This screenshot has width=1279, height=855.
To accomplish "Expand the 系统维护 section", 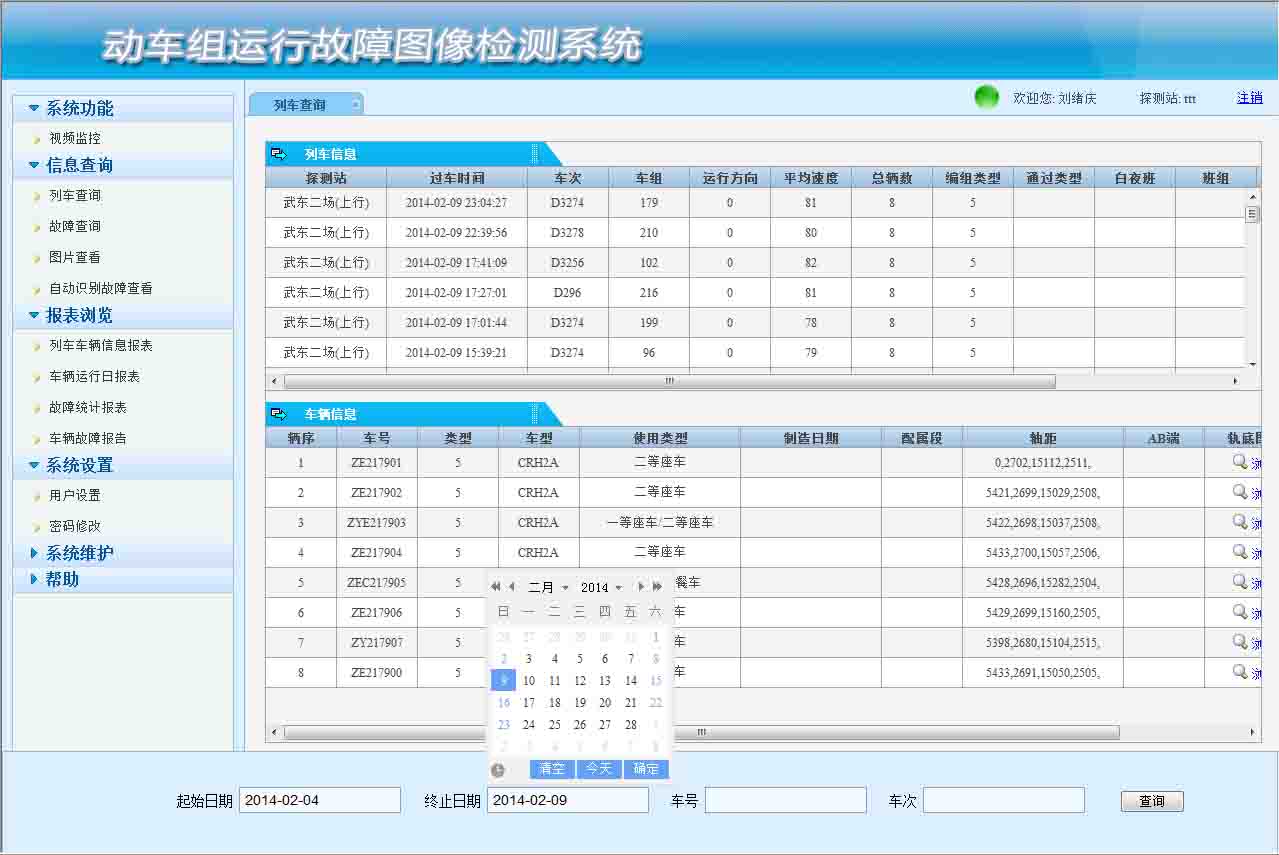I will [80, 553].
